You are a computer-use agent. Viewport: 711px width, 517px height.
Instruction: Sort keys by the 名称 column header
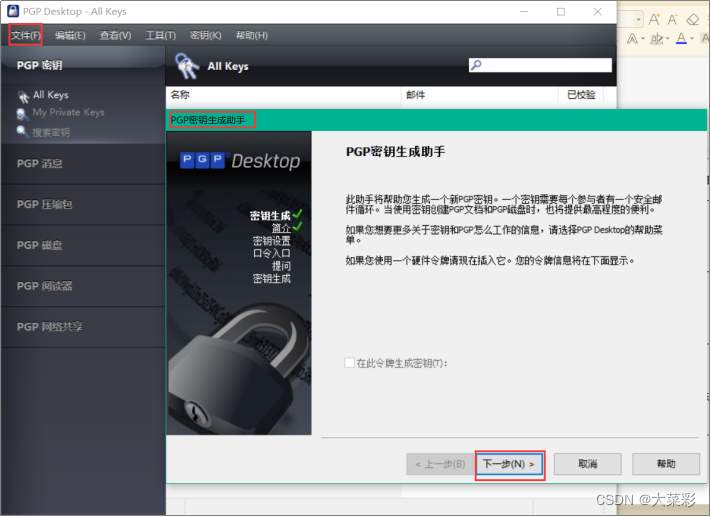click(283, 95)
